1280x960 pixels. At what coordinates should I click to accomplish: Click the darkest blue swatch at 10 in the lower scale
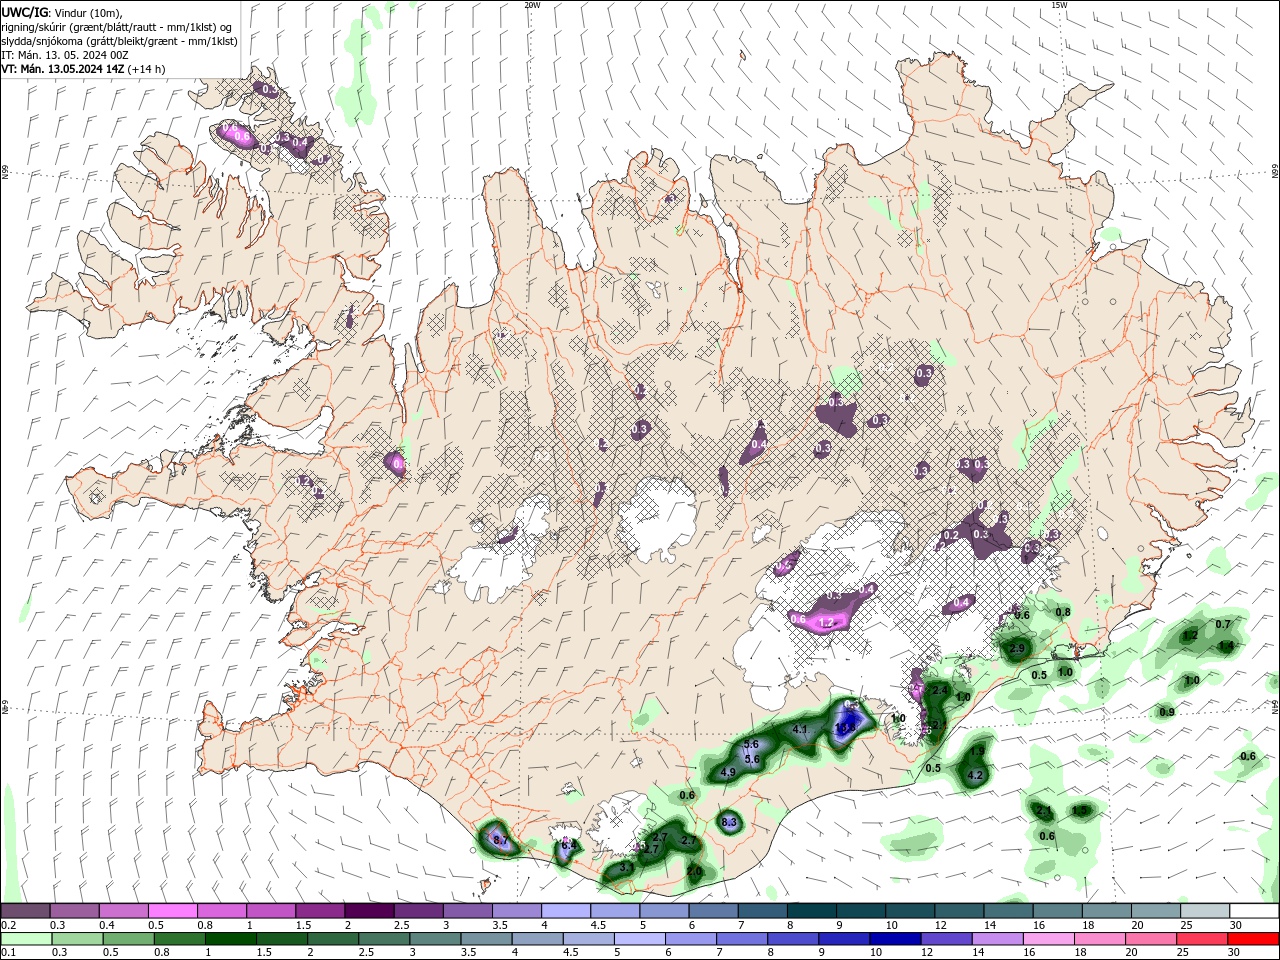point(894,939)
